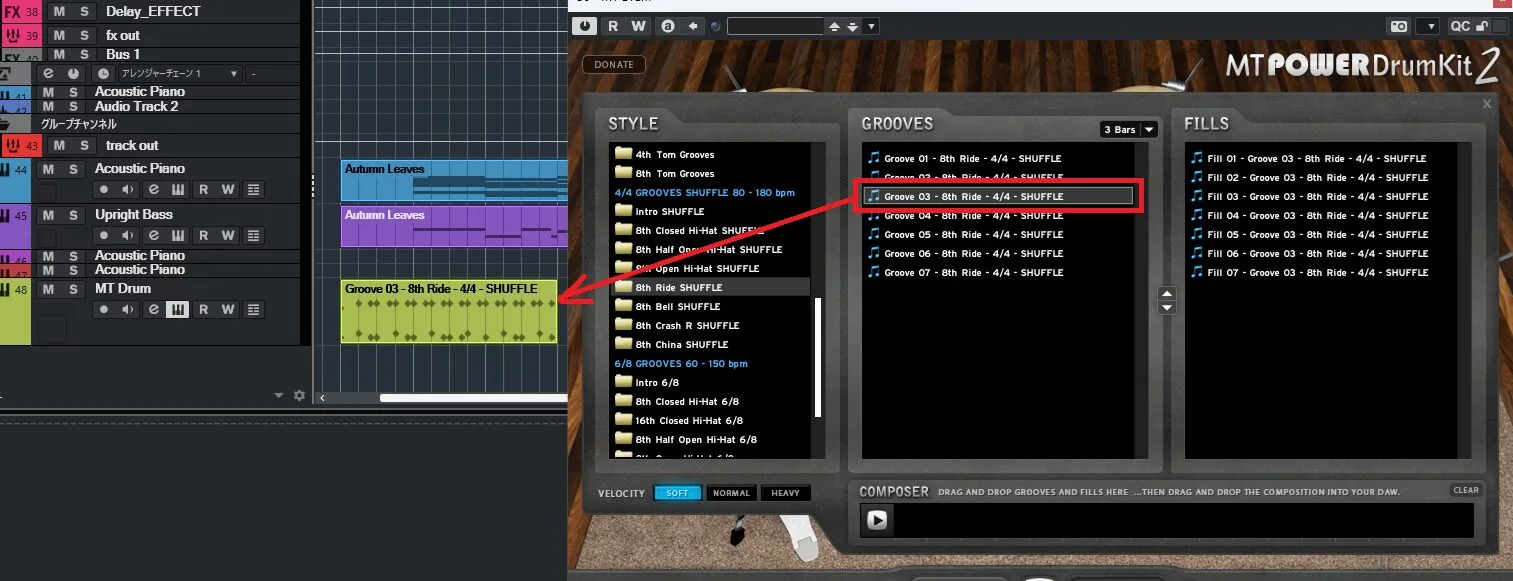The image size is (1513, 581).
Task: Mute the Bus 1 track
Action: (x=60, y=54)
